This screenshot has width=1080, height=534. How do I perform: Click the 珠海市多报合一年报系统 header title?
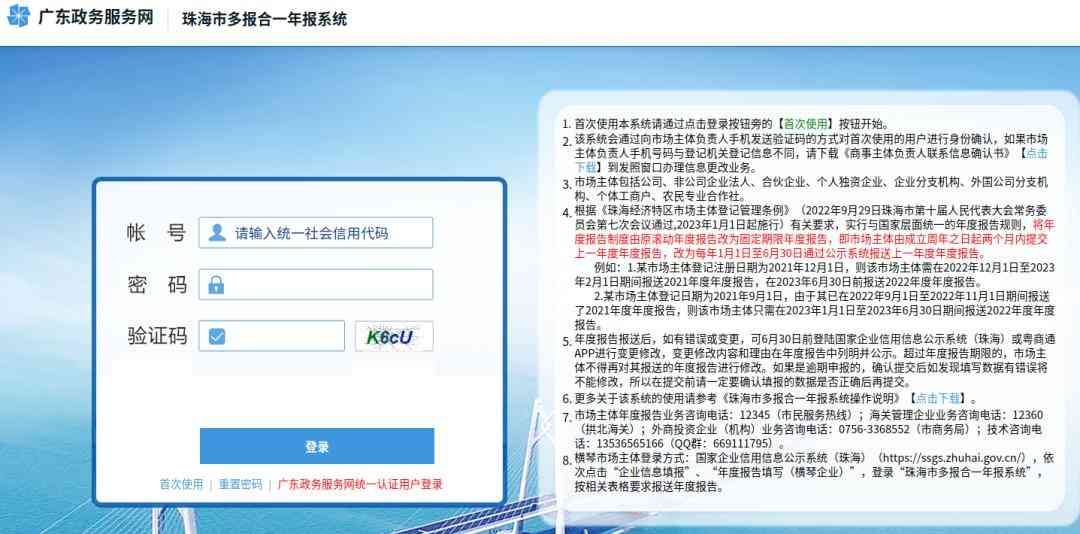[264, 19]
